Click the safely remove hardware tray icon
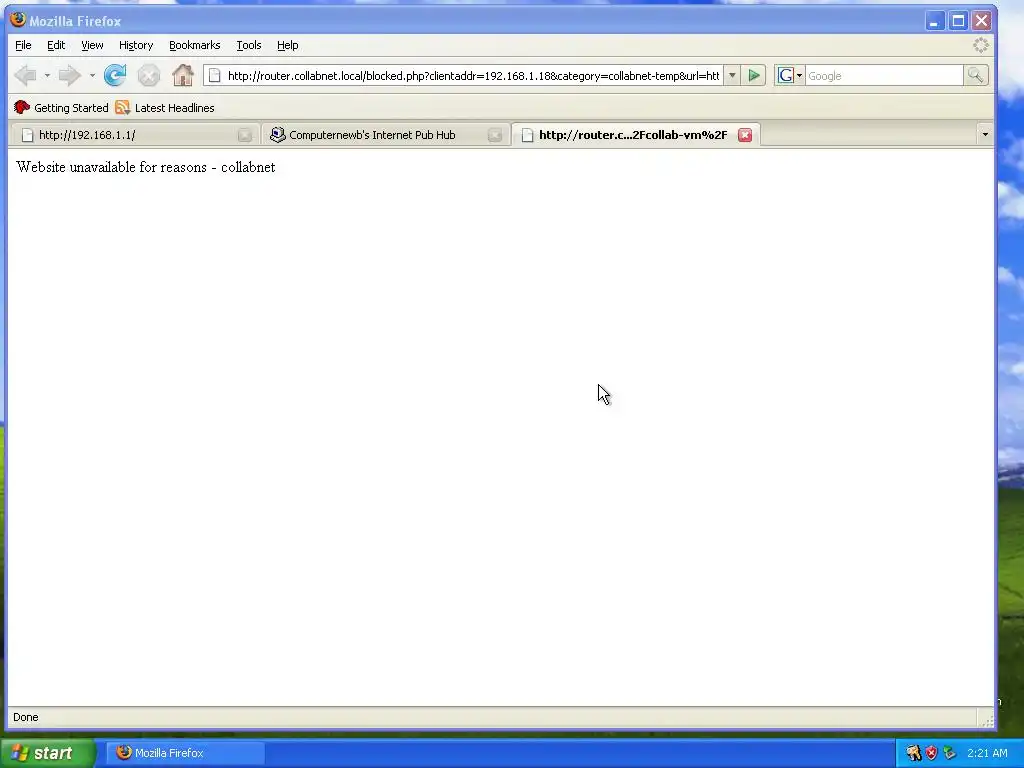Screen dimensions: 1024x768 (x=949, y=753)
